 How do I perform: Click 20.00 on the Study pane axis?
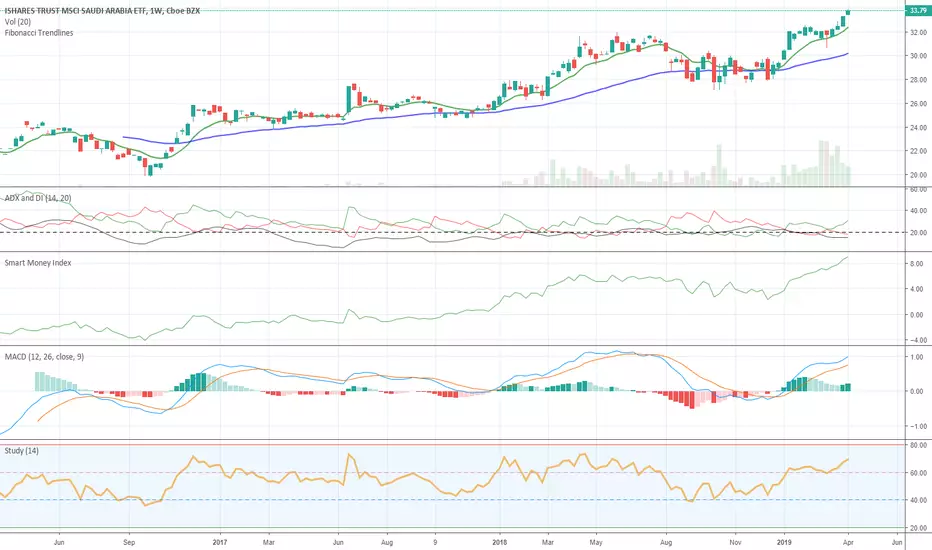(918, 528)
